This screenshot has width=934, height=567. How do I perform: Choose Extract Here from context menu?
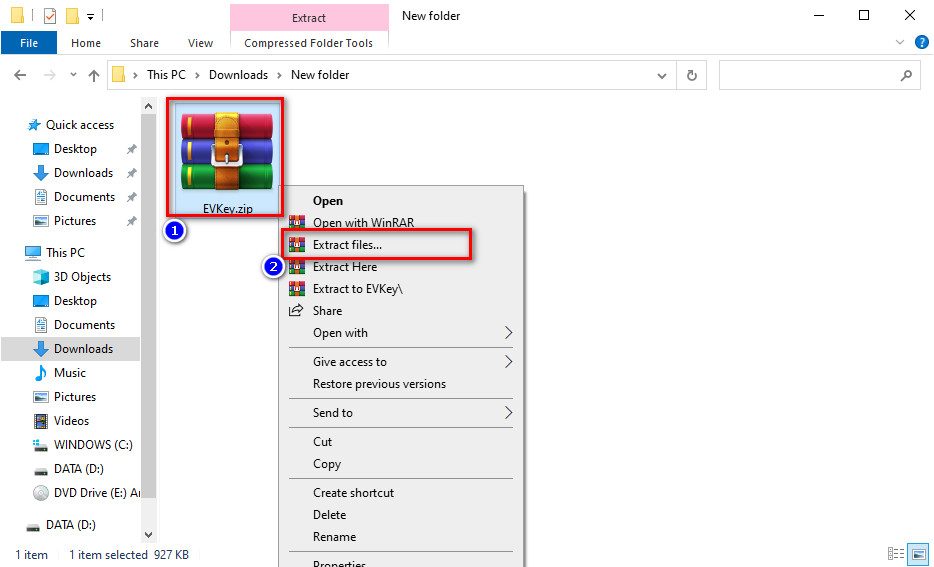(x=399, y=267)
